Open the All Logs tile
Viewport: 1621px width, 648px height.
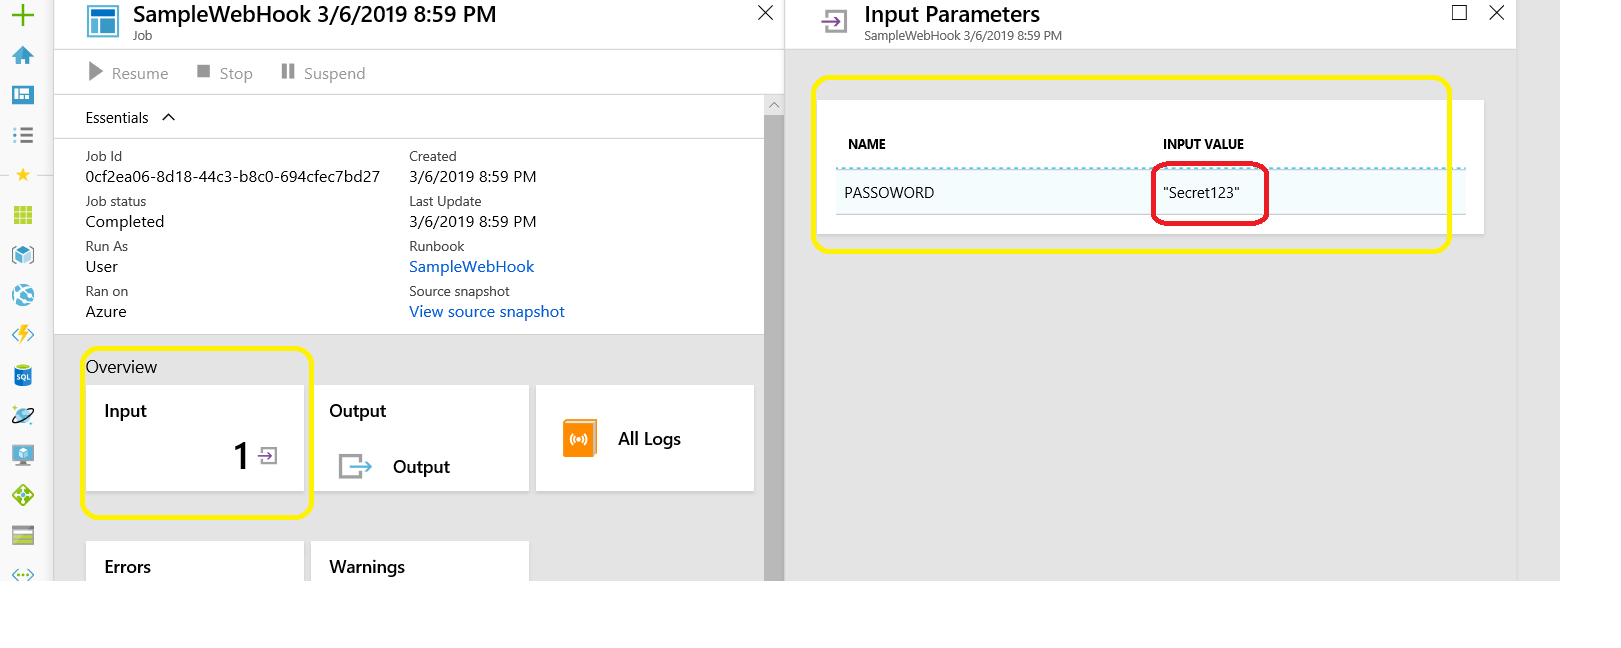click(644, 438)
